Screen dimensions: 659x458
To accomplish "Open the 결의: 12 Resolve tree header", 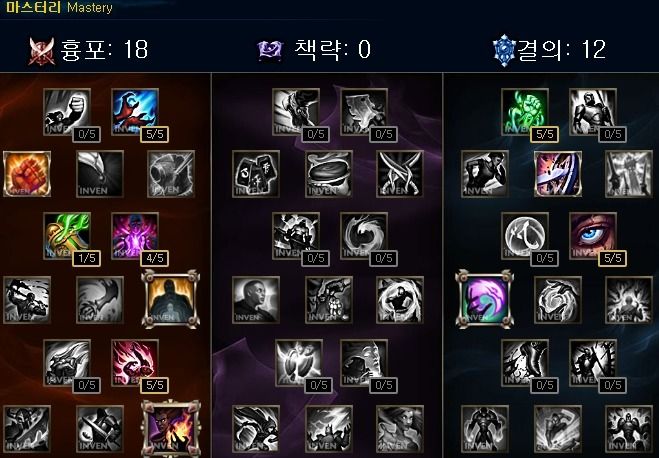I will pyautogui.click(x=549, y=50).
